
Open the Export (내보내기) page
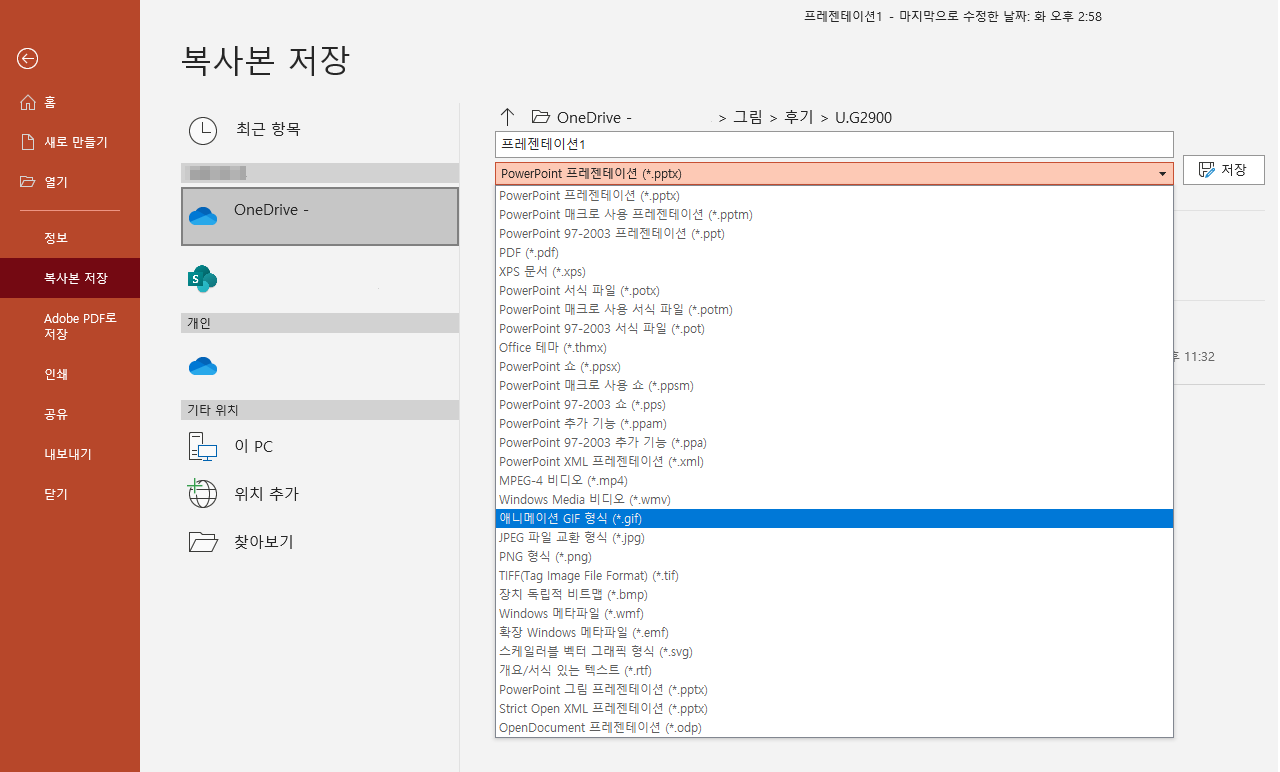coord(70,454)
